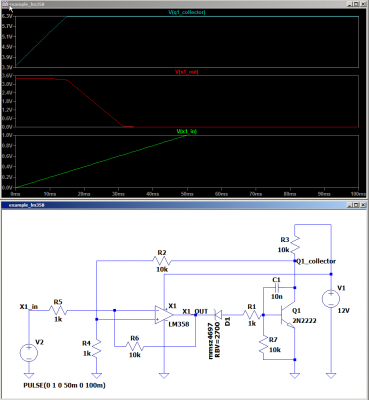Click the 50ms time axis label

pyautogui.click(x=187, y=194)
